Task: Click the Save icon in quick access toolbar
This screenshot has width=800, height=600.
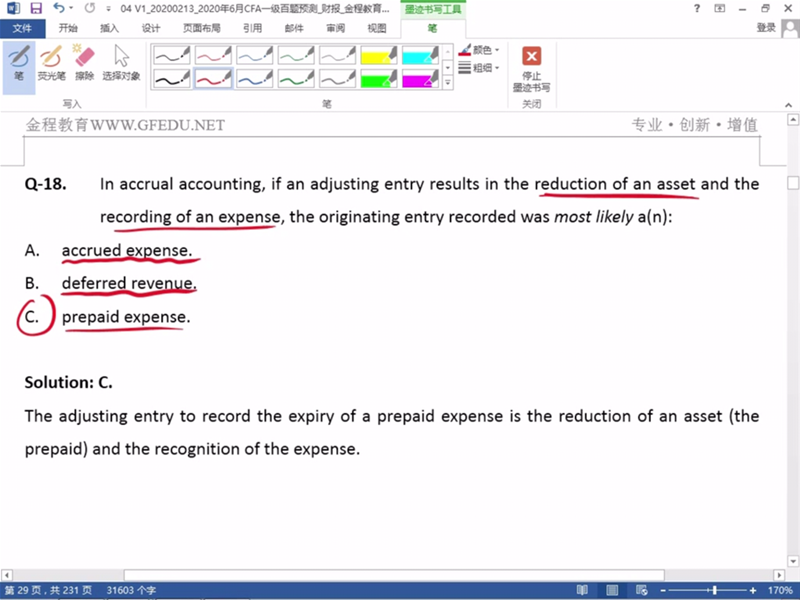Action: tap(34, 8)
